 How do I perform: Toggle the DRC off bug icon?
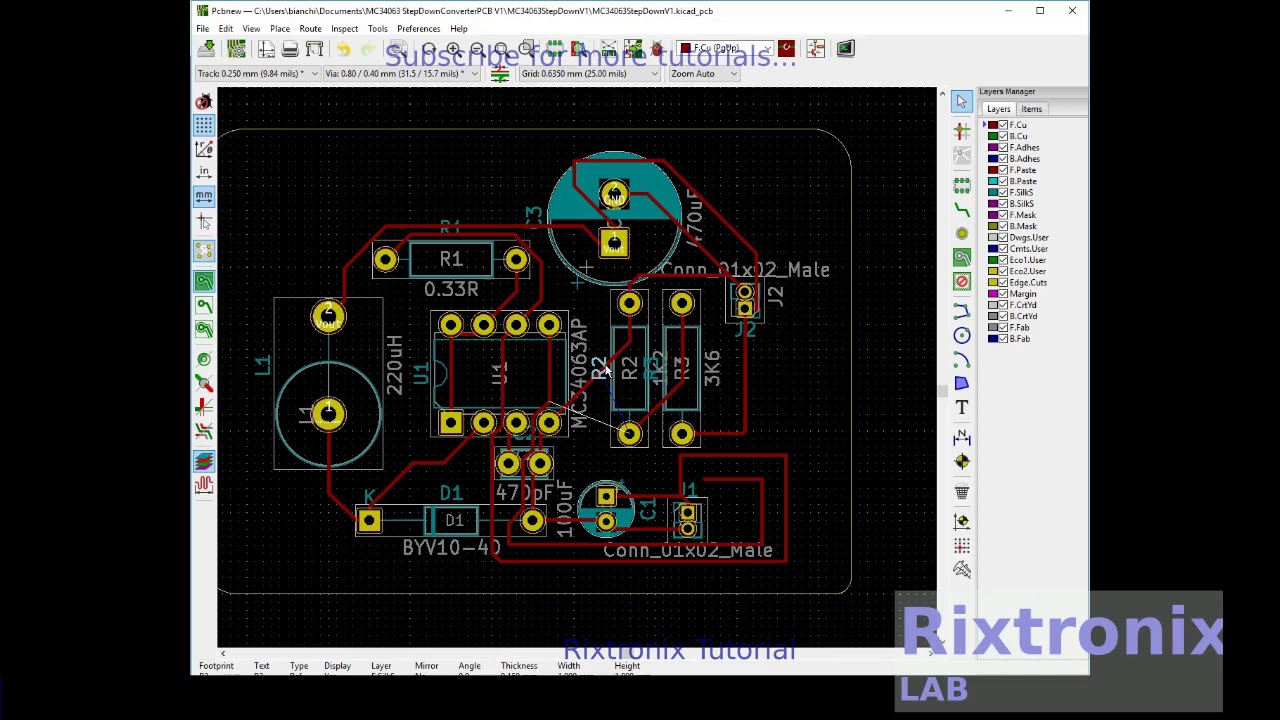(204, 102)
